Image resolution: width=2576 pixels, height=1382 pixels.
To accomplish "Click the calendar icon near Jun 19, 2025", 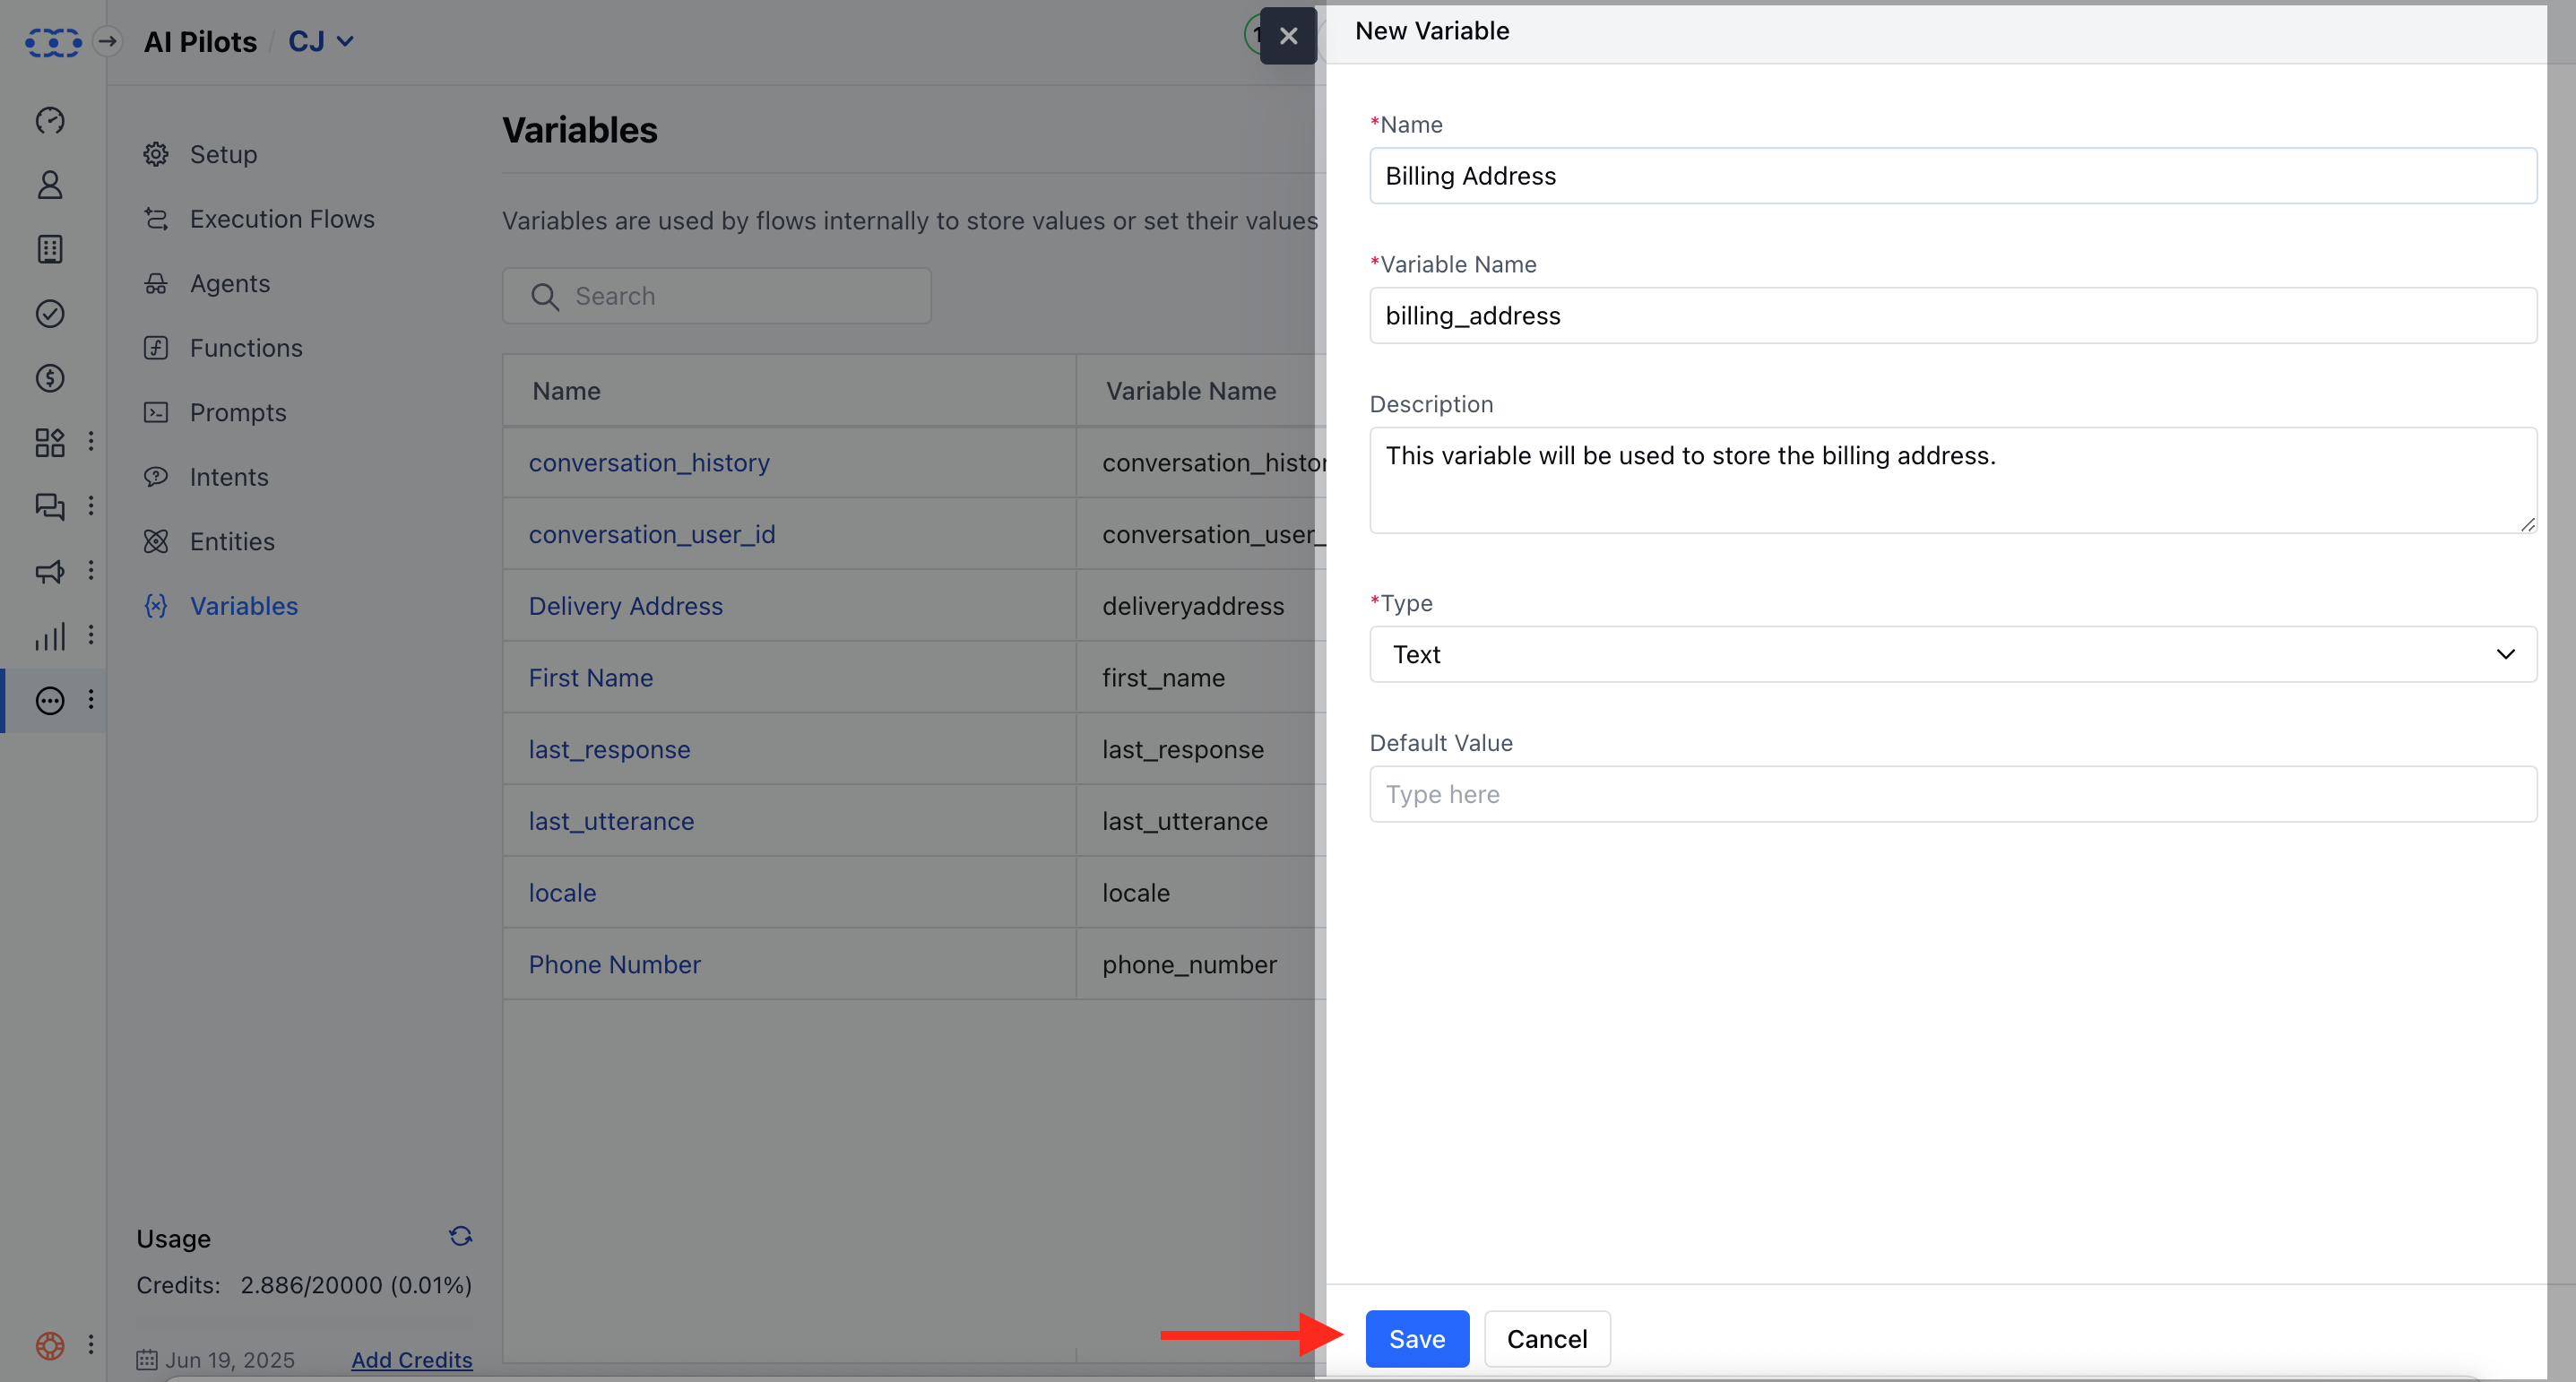I will click(147, 1360).
